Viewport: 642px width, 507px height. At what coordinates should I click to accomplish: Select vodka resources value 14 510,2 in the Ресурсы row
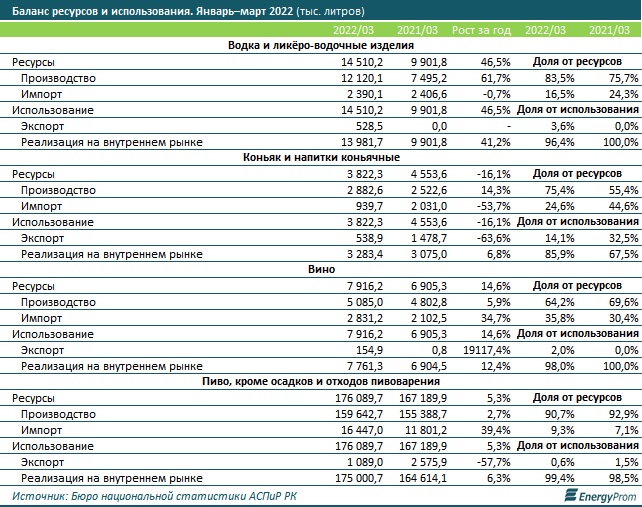pyautogui.click(x=362, y=62)
